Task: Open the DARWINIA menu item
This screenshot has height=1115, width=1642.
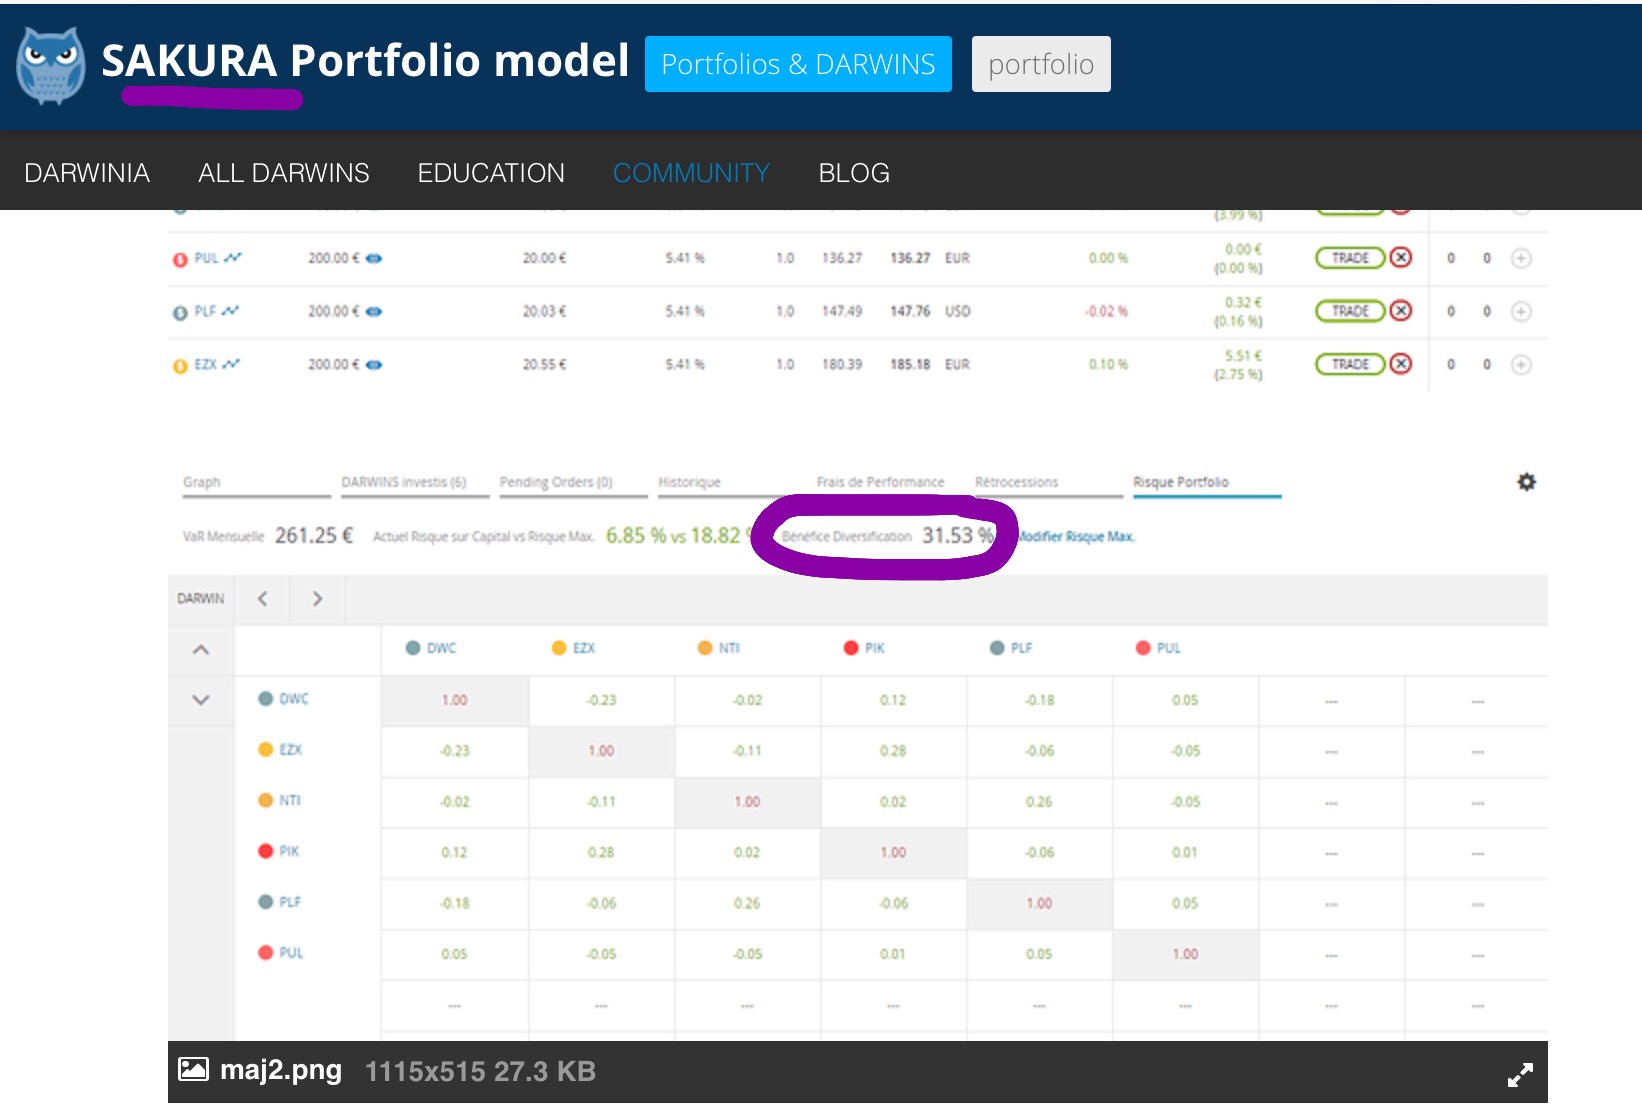Action: pyautogui.click(x=87, y=173)
